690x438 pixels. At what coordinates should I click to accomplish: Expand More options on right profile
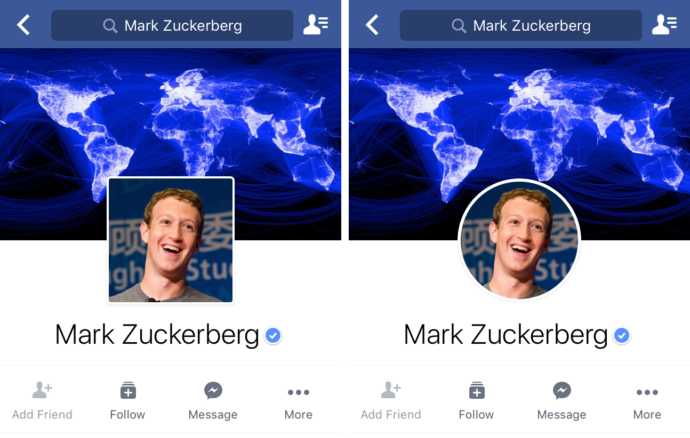coord(647,403)
